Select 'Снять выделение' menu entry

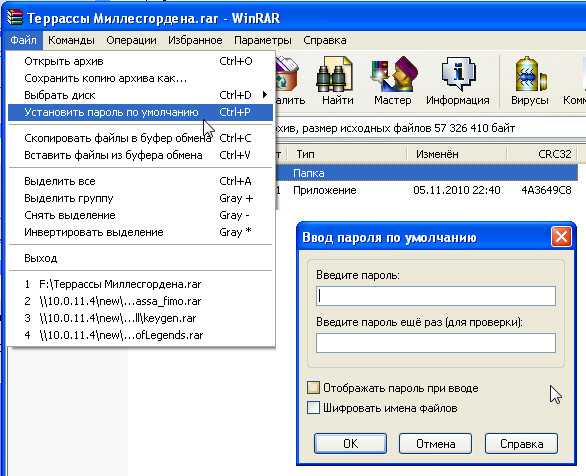point(140,215)
